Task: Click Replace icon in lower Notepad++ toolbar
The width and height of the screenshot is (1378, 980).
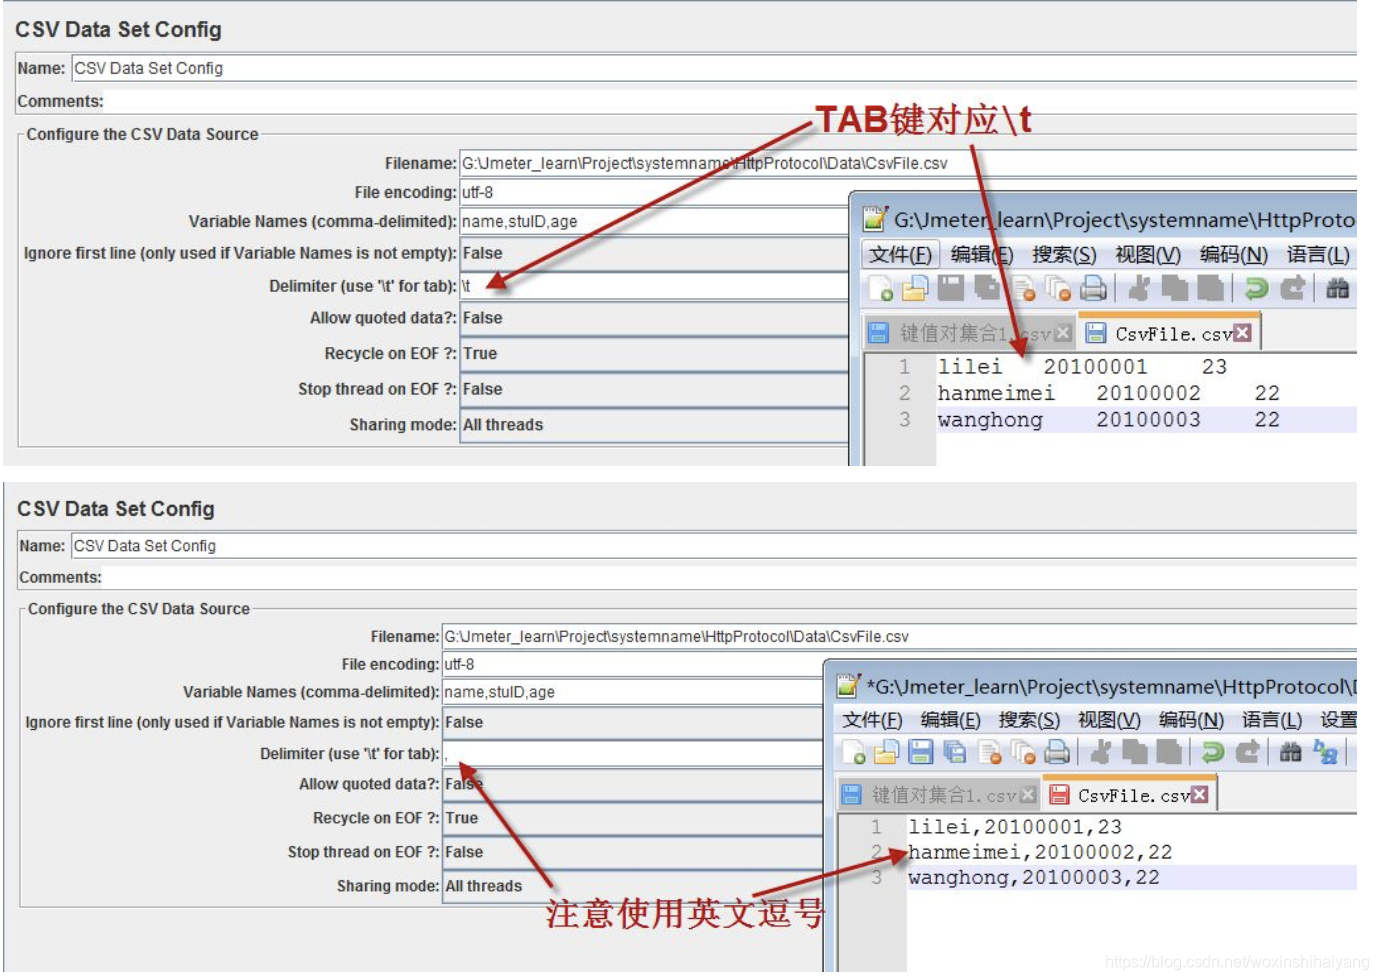Action: pyautogui.click(x=1326, y=752)
